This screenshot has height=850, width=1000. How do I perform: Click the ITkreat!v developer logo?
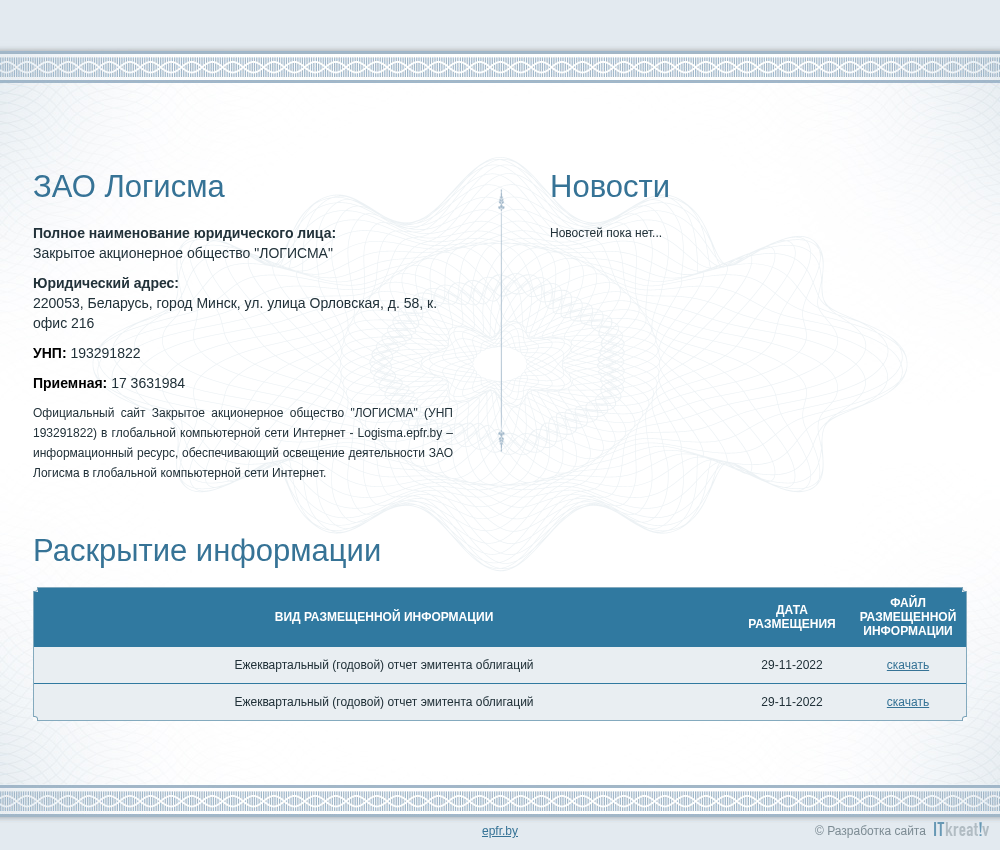point(961,829)
